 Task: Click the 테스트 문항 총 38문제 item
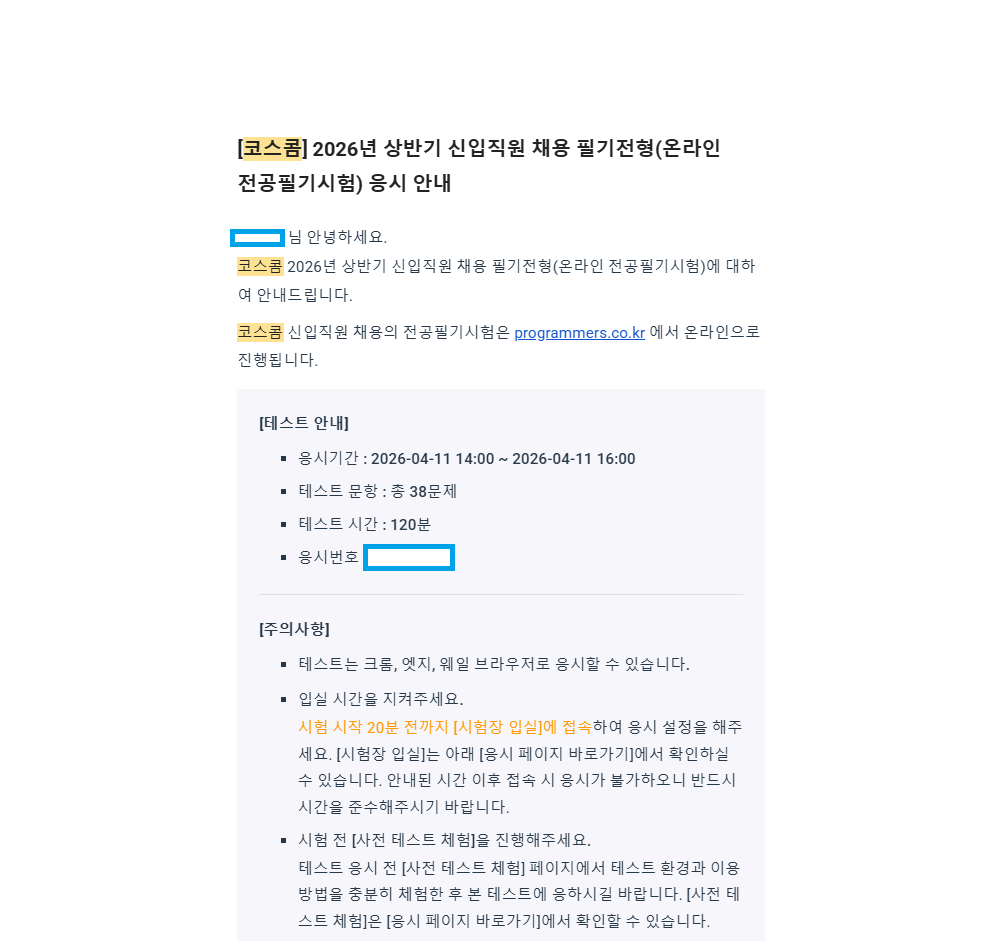click(x=377, y=492)
